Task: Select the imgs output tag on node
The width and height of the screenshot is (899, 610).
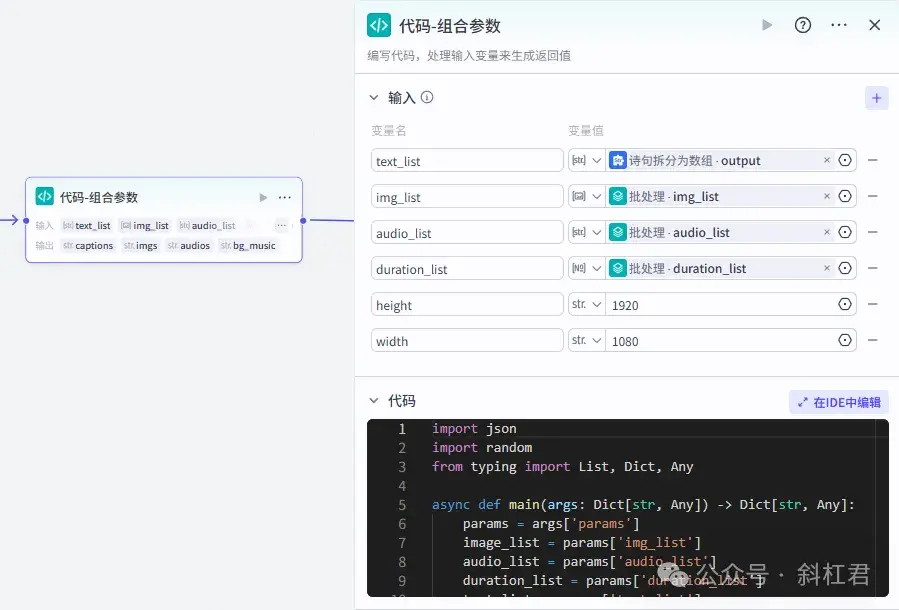Action: tap(140, 245)
